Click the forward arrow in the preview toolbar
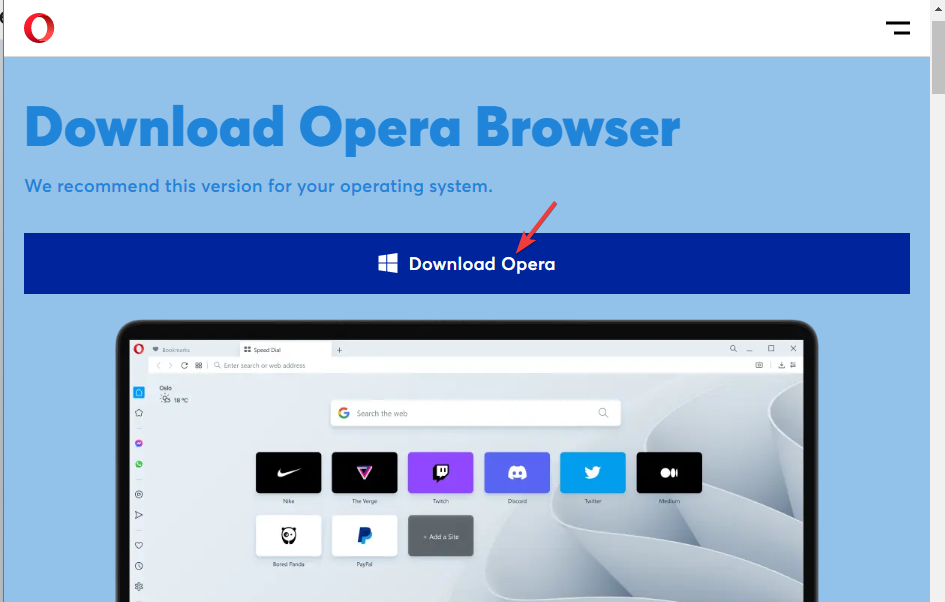Screen dimensions: 945x602 (171, 365)
